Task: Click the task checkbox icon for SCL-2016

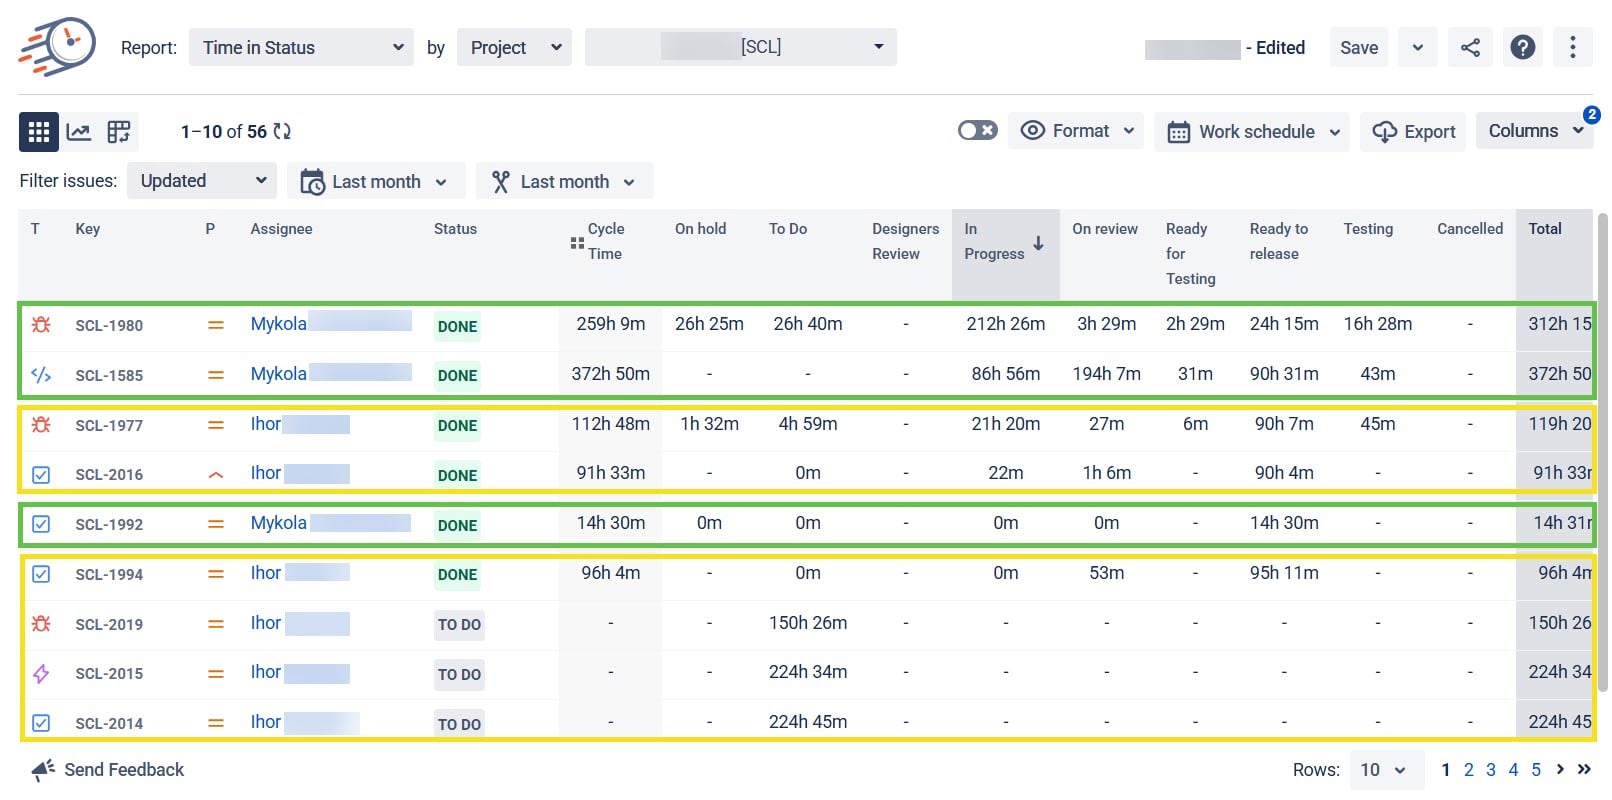Action: pos(41,475)
